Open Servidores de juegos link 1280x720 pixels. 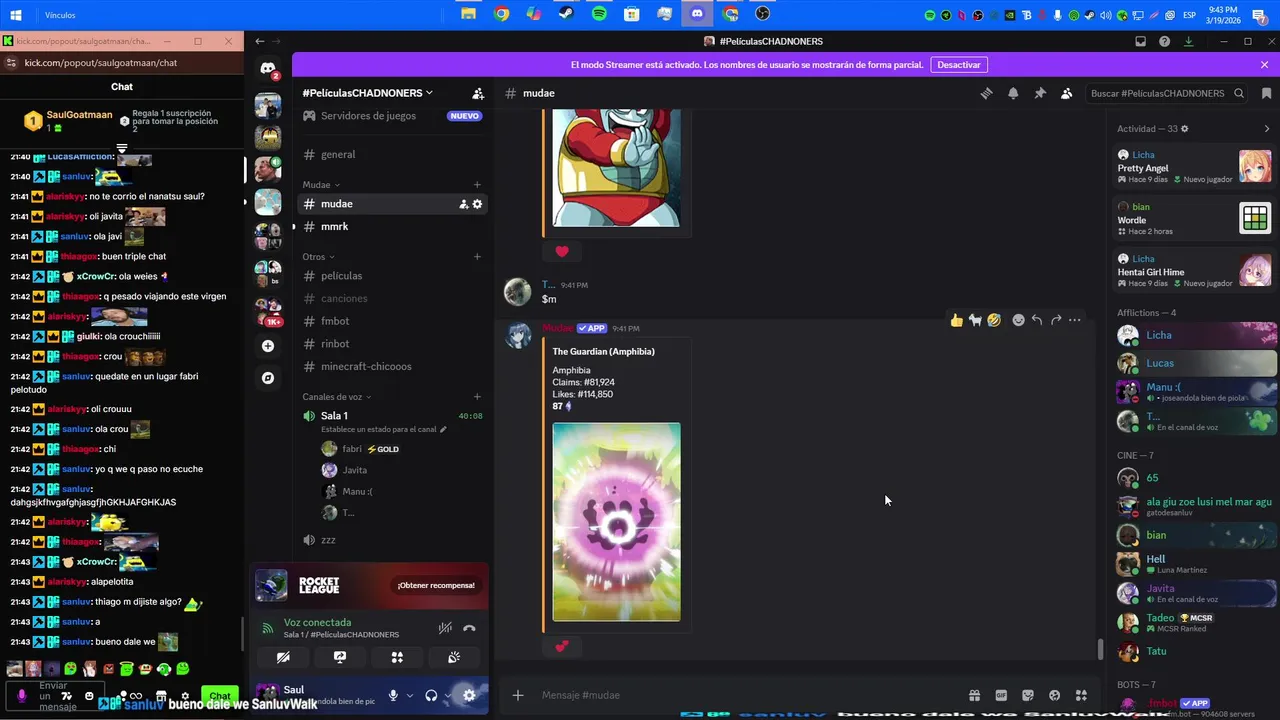[391, 116]
